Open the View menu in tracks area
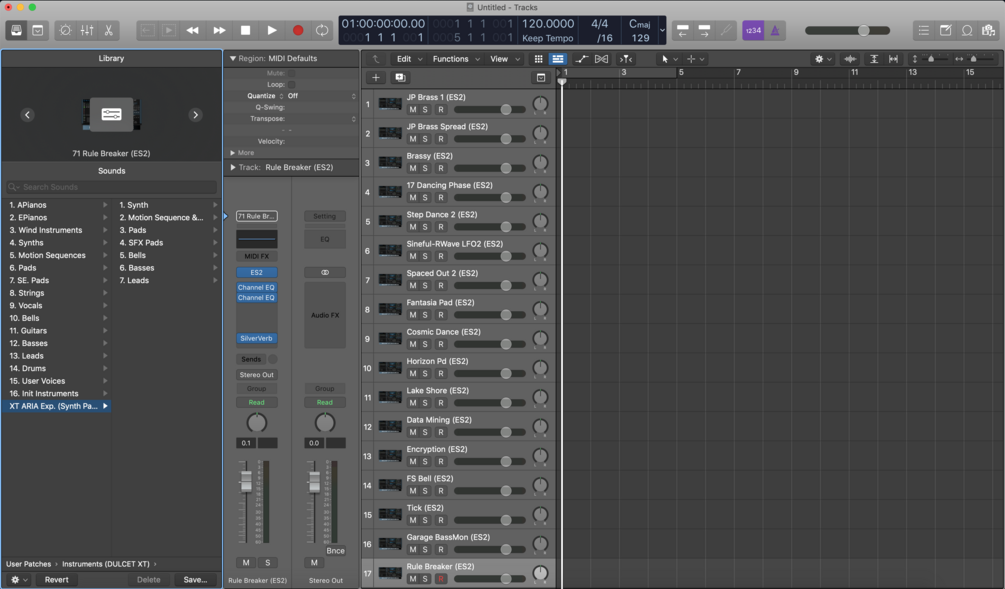 (504, 59)
